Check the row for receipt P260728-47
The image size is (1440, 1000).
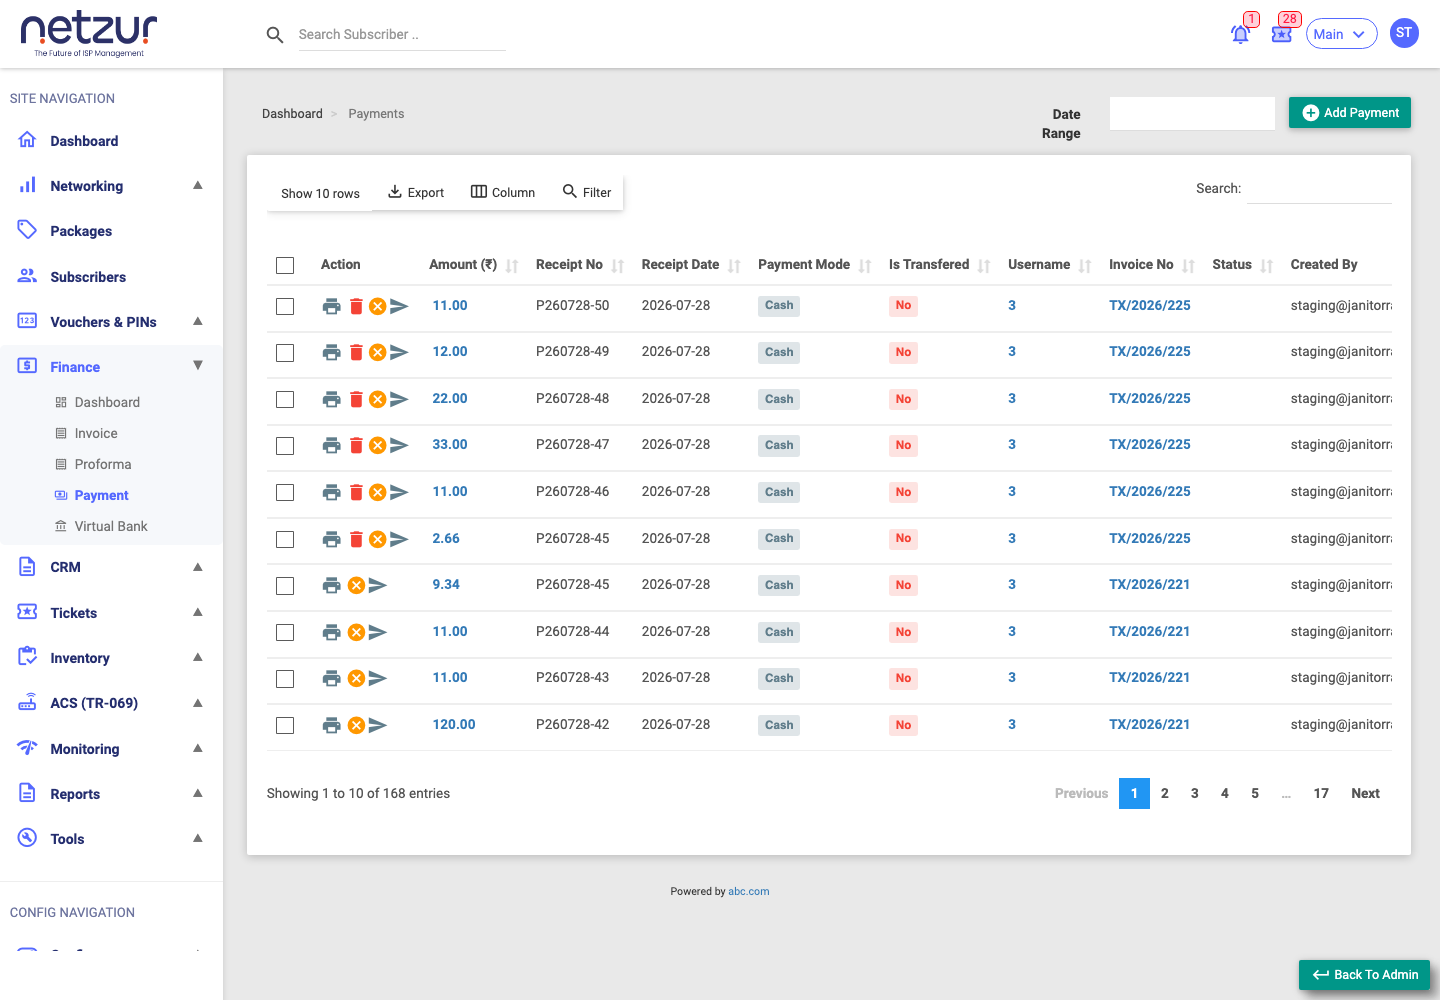[x=285, y=446]
